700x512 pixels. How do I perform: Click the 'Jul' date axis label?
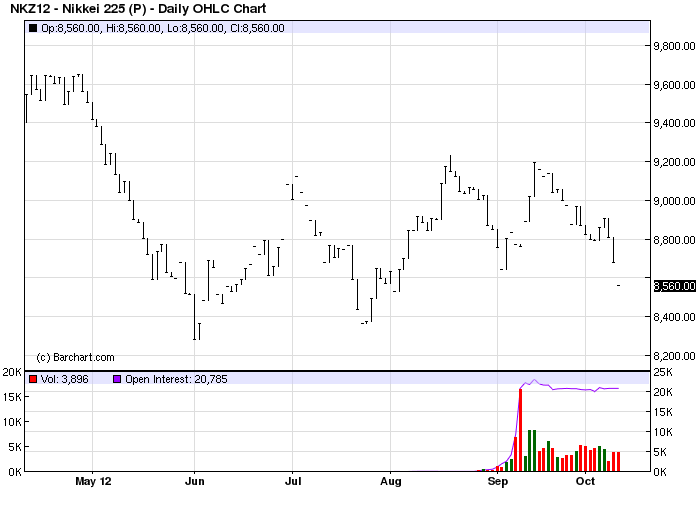pyautogui.click(x=293, y=481)
